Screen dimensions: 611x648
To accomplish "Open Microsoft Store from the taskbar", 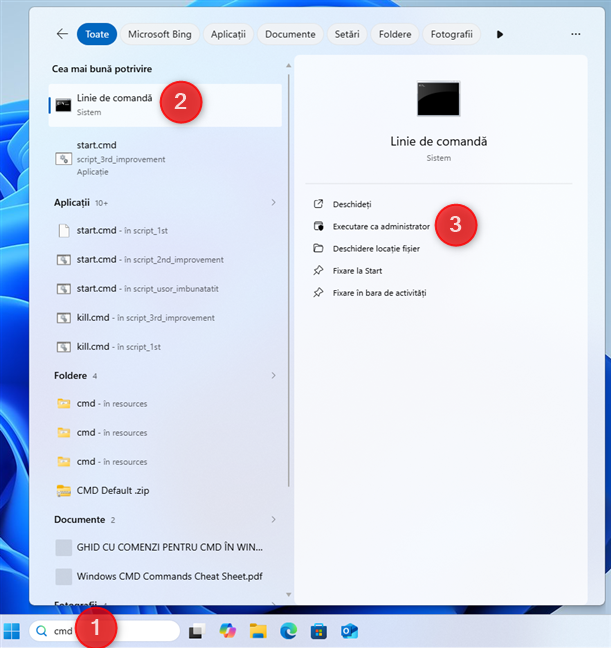I will click(319, 631).
